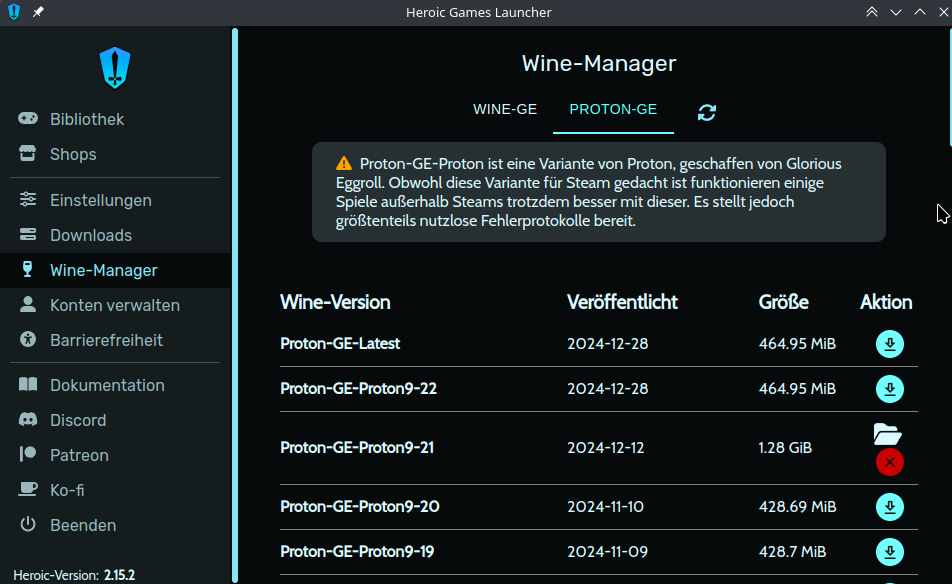Click the 2024-12-12 release date
Image resolution: width=952 pixels, height=584 pixels.
605,448
